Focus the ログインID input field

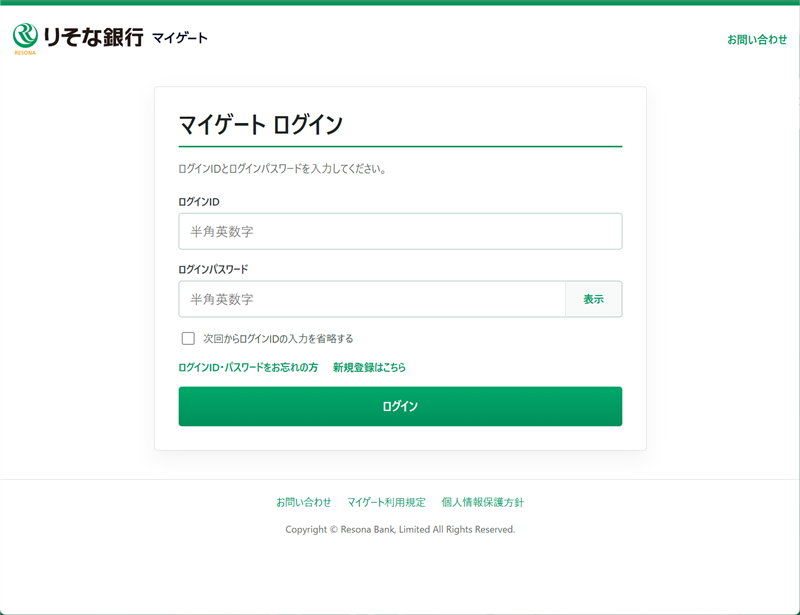(400, 231)
